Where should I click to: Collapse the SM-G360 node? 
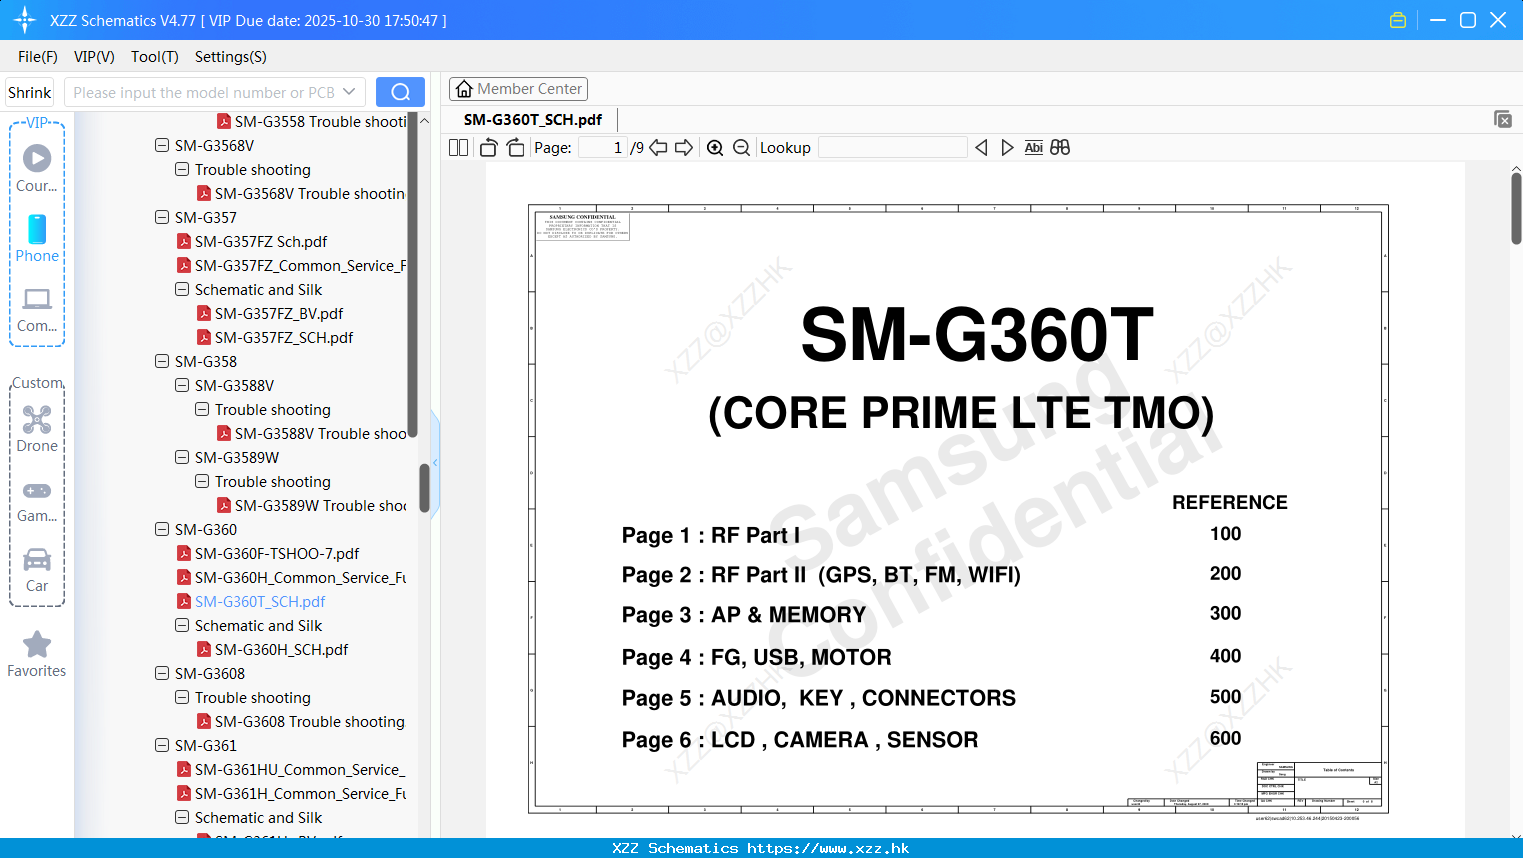(x=162, y=529)
